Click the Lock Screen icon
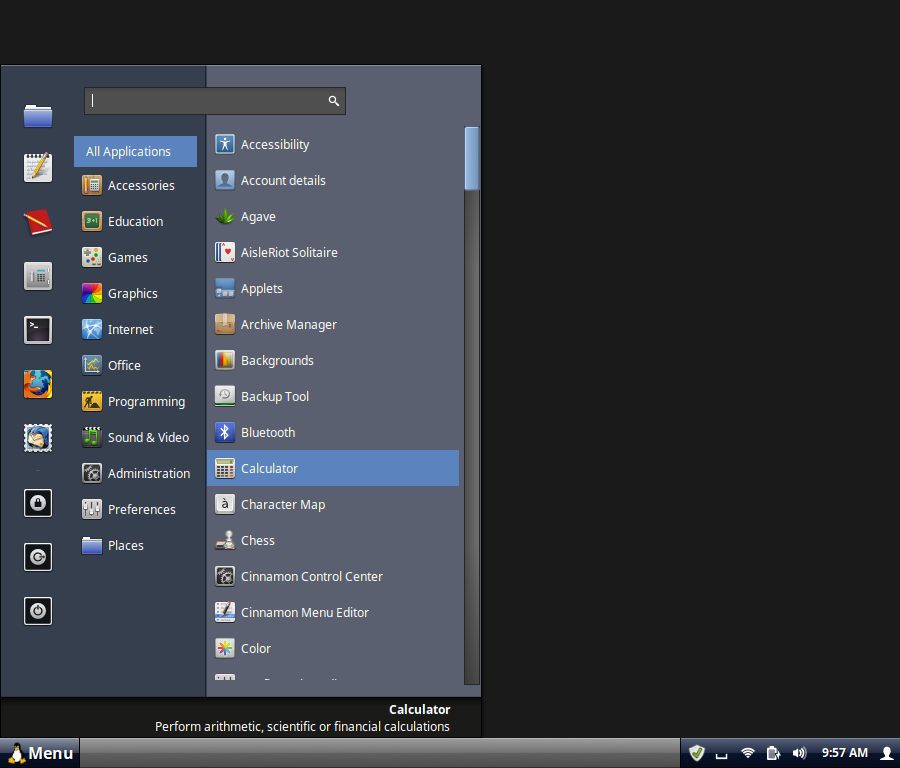Viewport: 900px width, 768px height. click(38, 503)
